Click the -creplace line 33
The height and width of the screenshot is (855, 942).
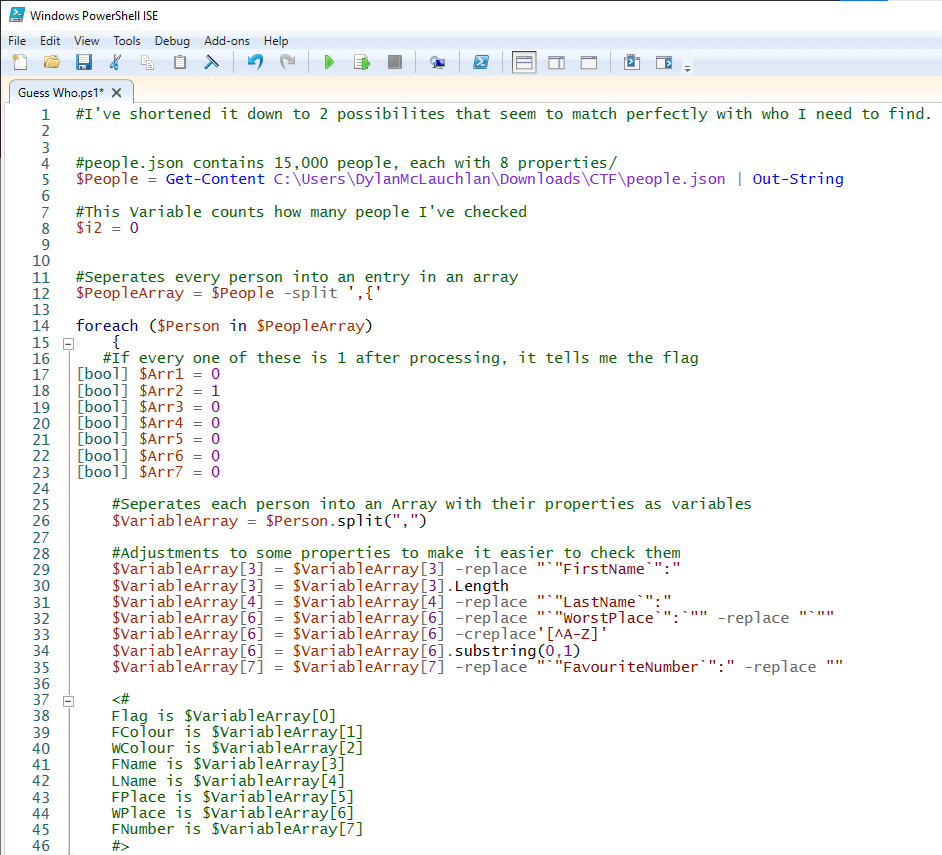click(x=359, y=634)
